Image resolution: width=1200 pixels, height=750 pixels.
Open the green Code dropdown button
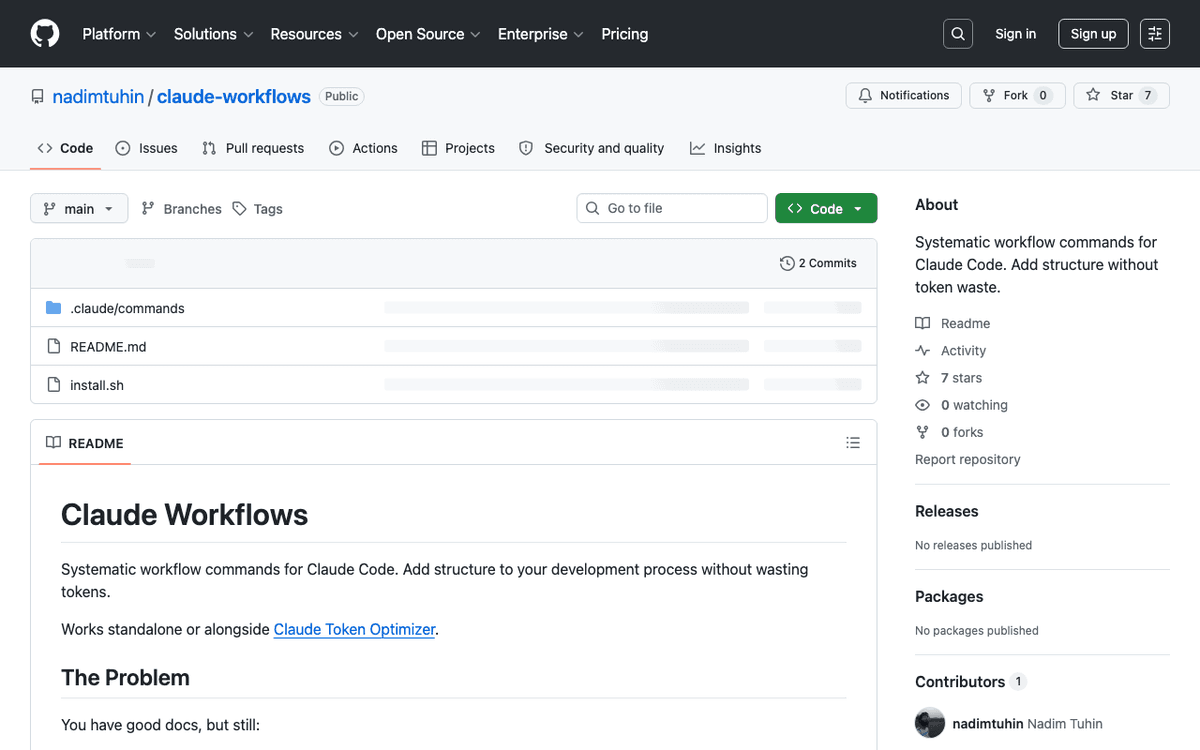tap(826, 208)
